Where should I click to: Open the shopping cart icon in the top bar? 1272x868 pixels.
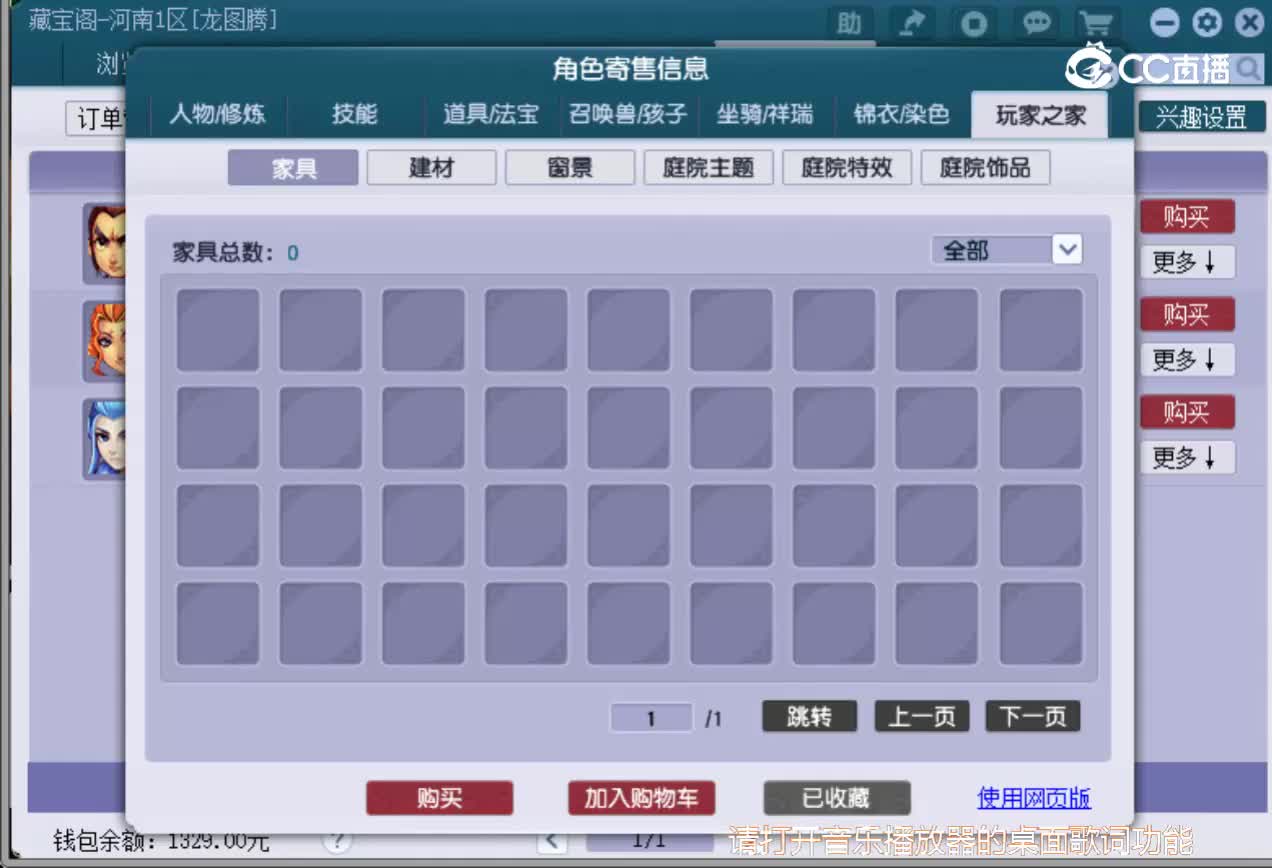click(x=1097, y=23)
